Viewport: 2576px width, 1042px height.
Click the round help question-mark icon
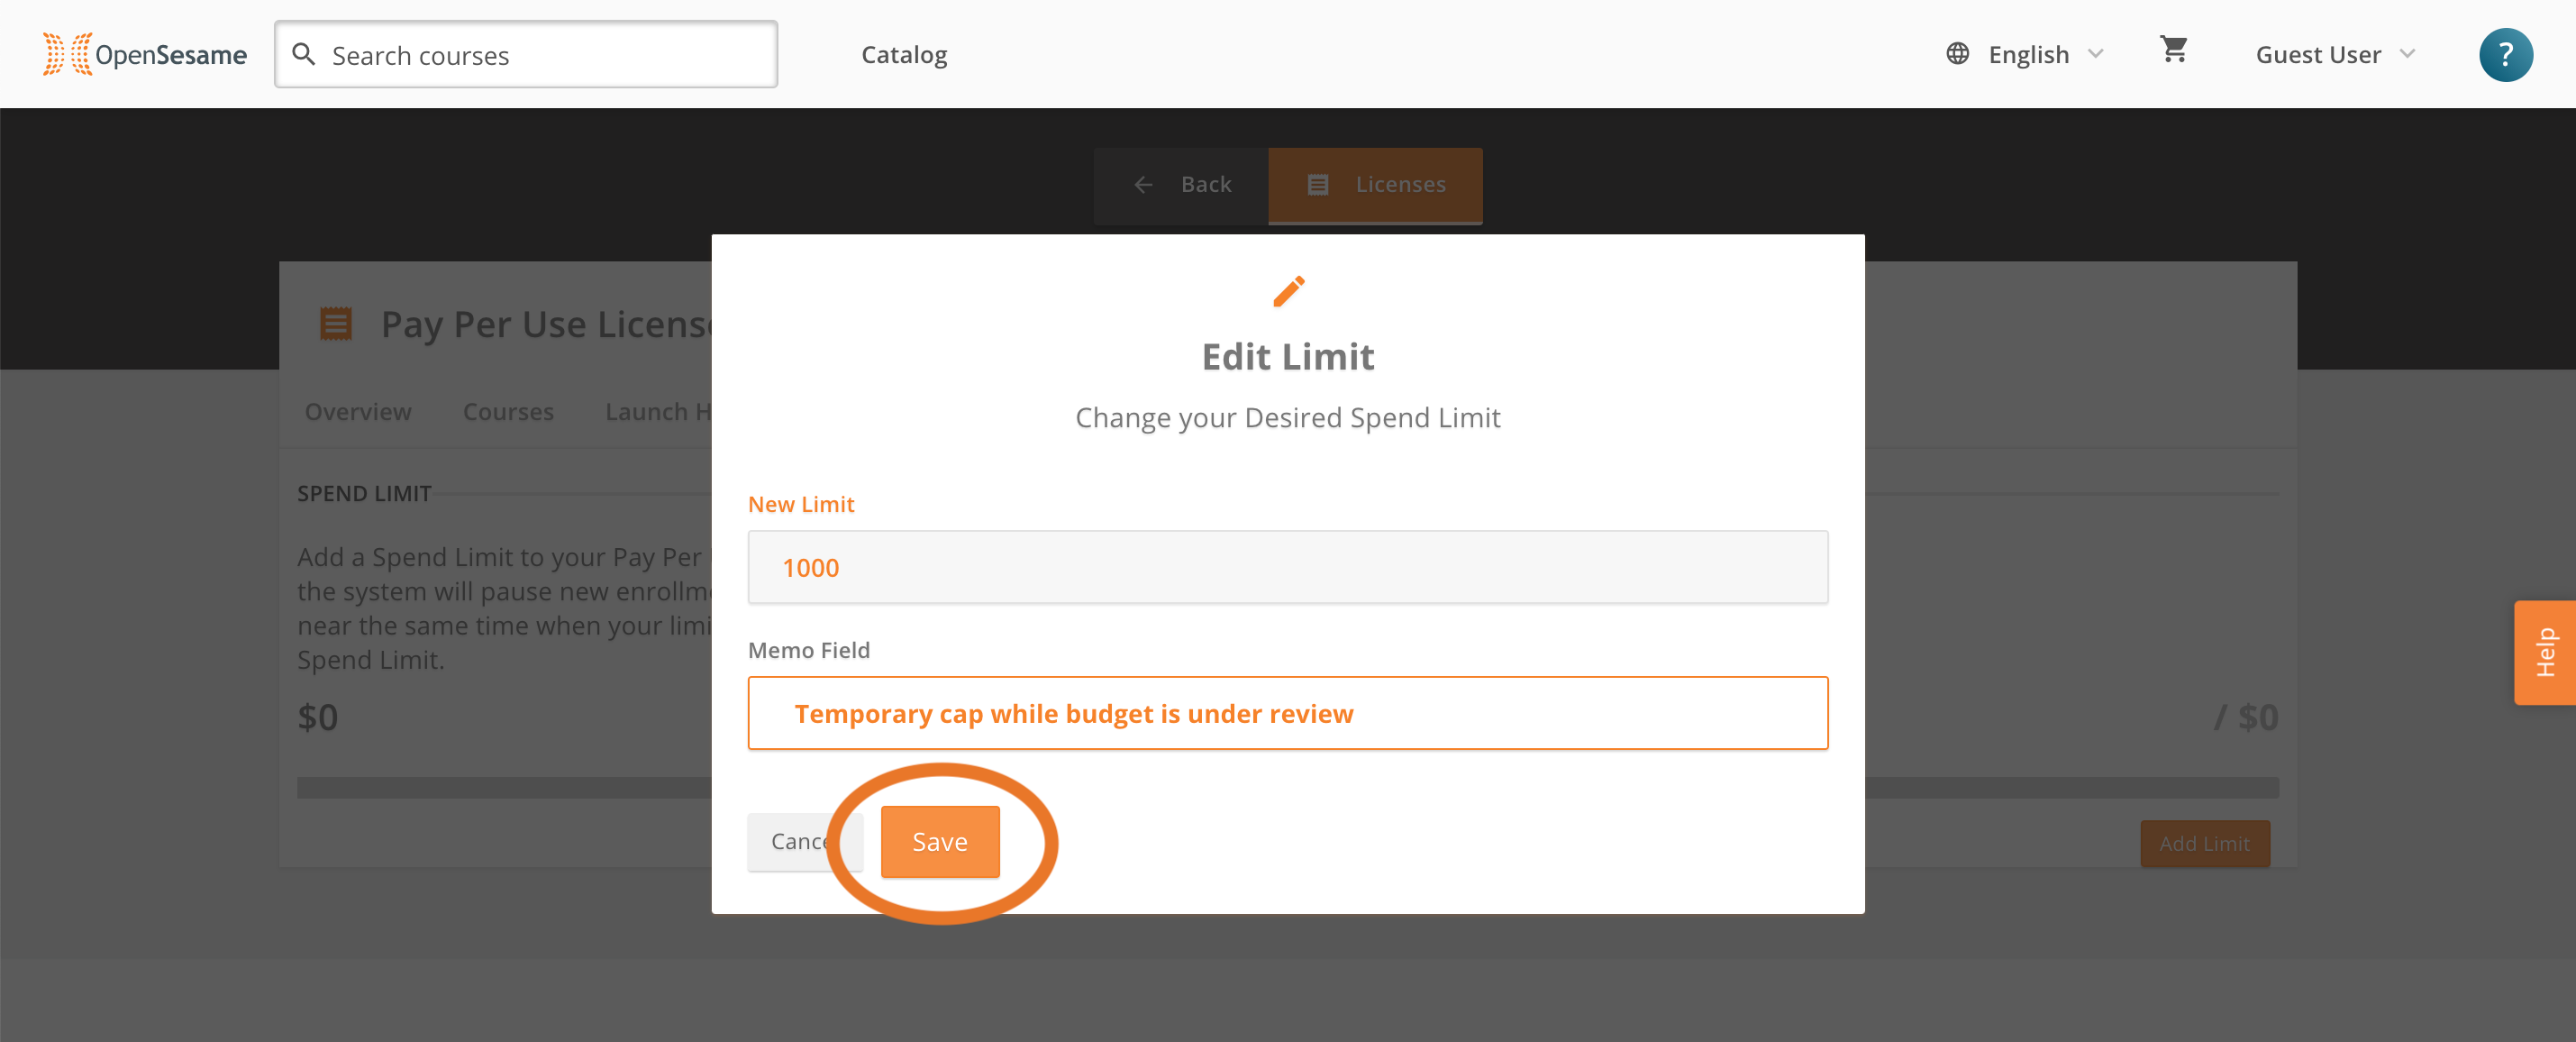click(2505, 54)
